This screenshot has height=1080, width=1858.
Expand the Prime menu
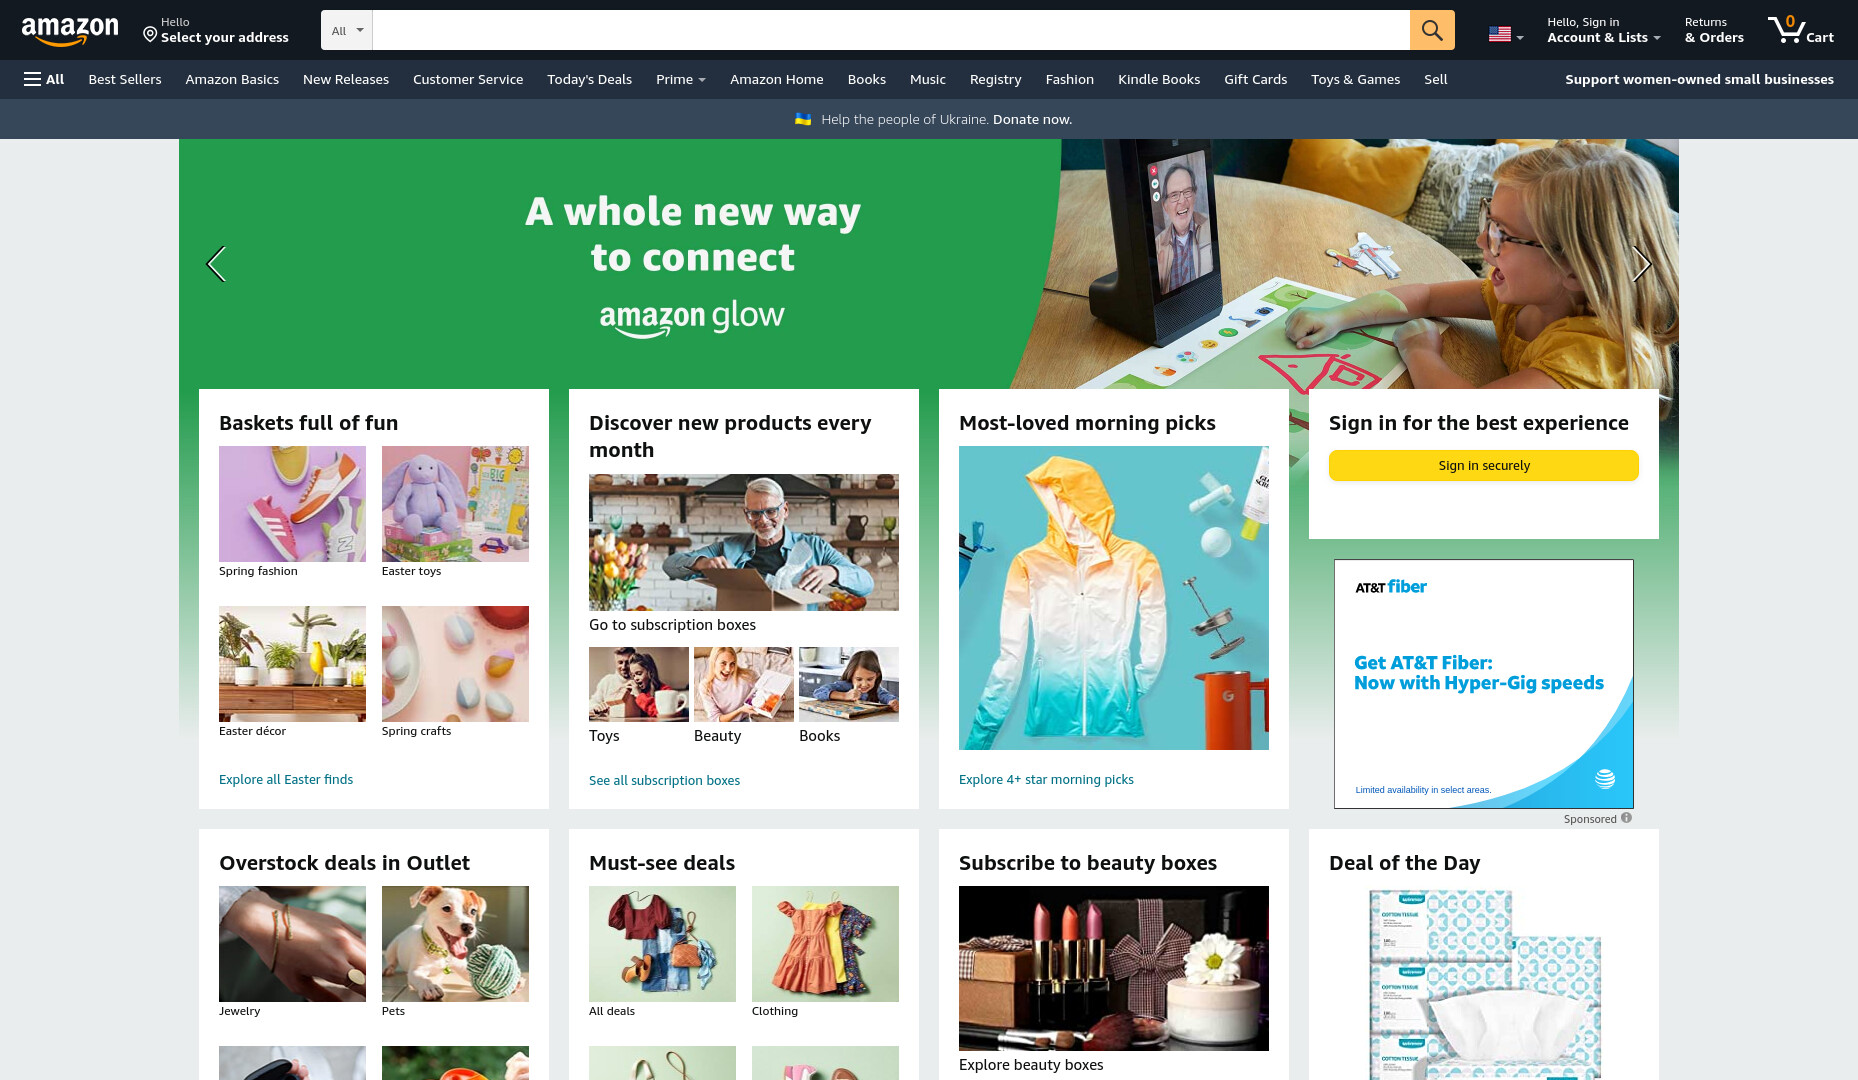(x=681, y=79)
